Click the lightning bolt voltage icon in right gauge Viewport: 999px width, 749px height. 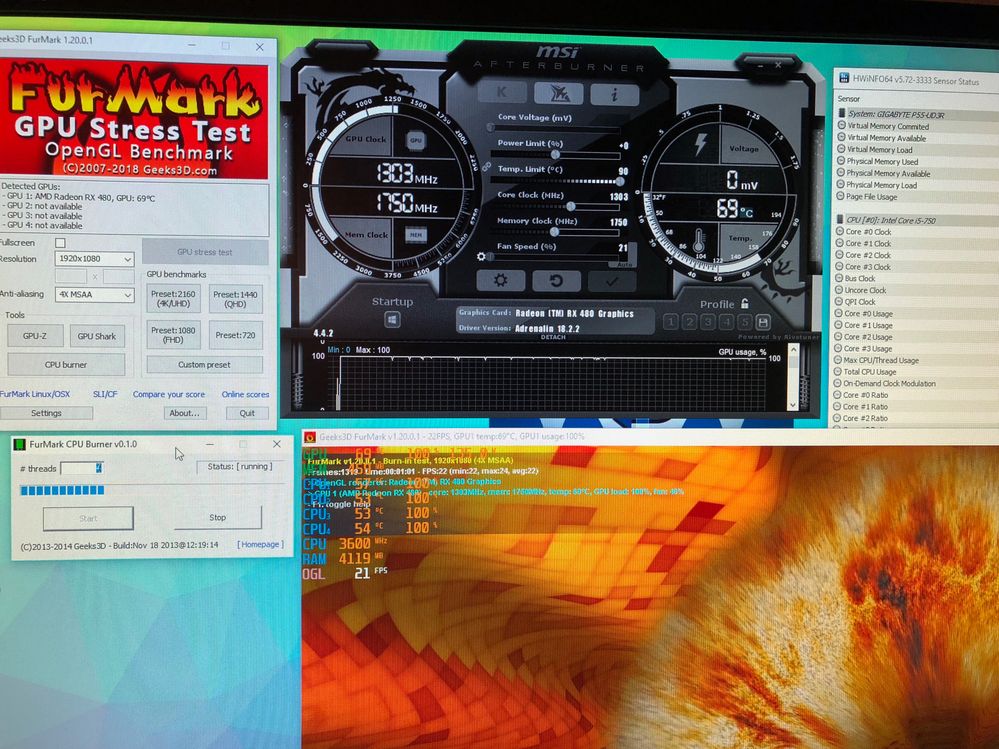click(700, 144)
